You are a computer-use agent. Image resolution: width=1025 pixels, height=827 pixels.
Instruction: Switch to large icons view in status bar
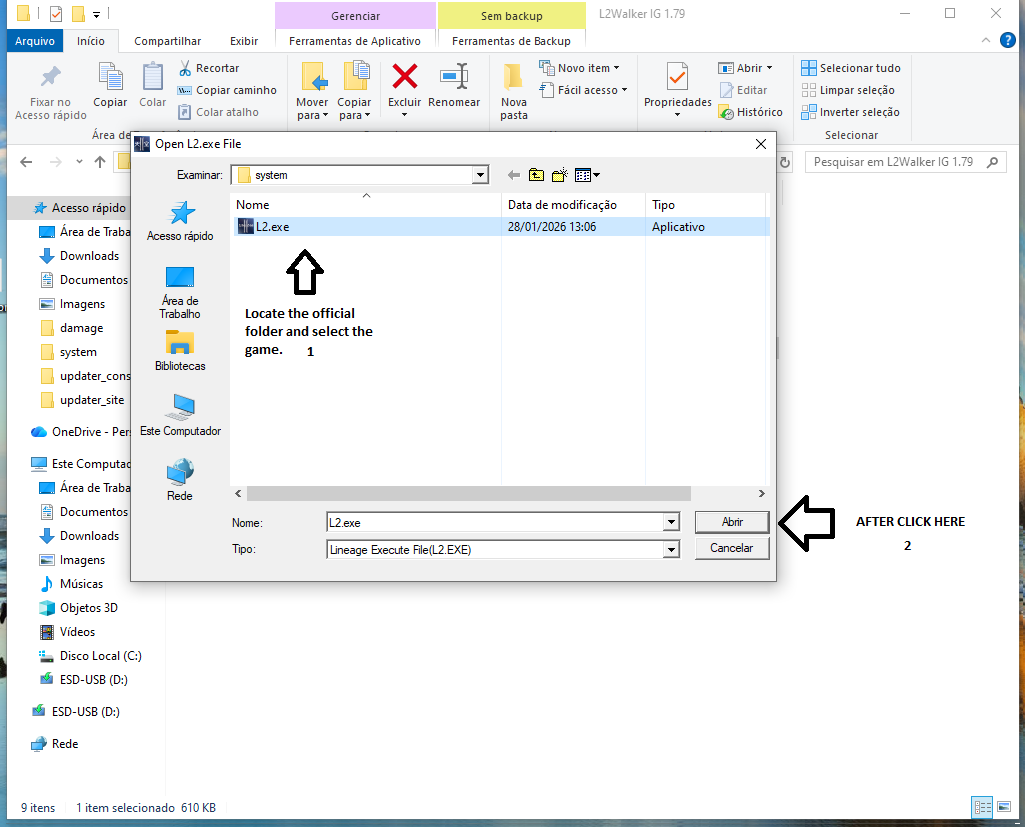1003,807
